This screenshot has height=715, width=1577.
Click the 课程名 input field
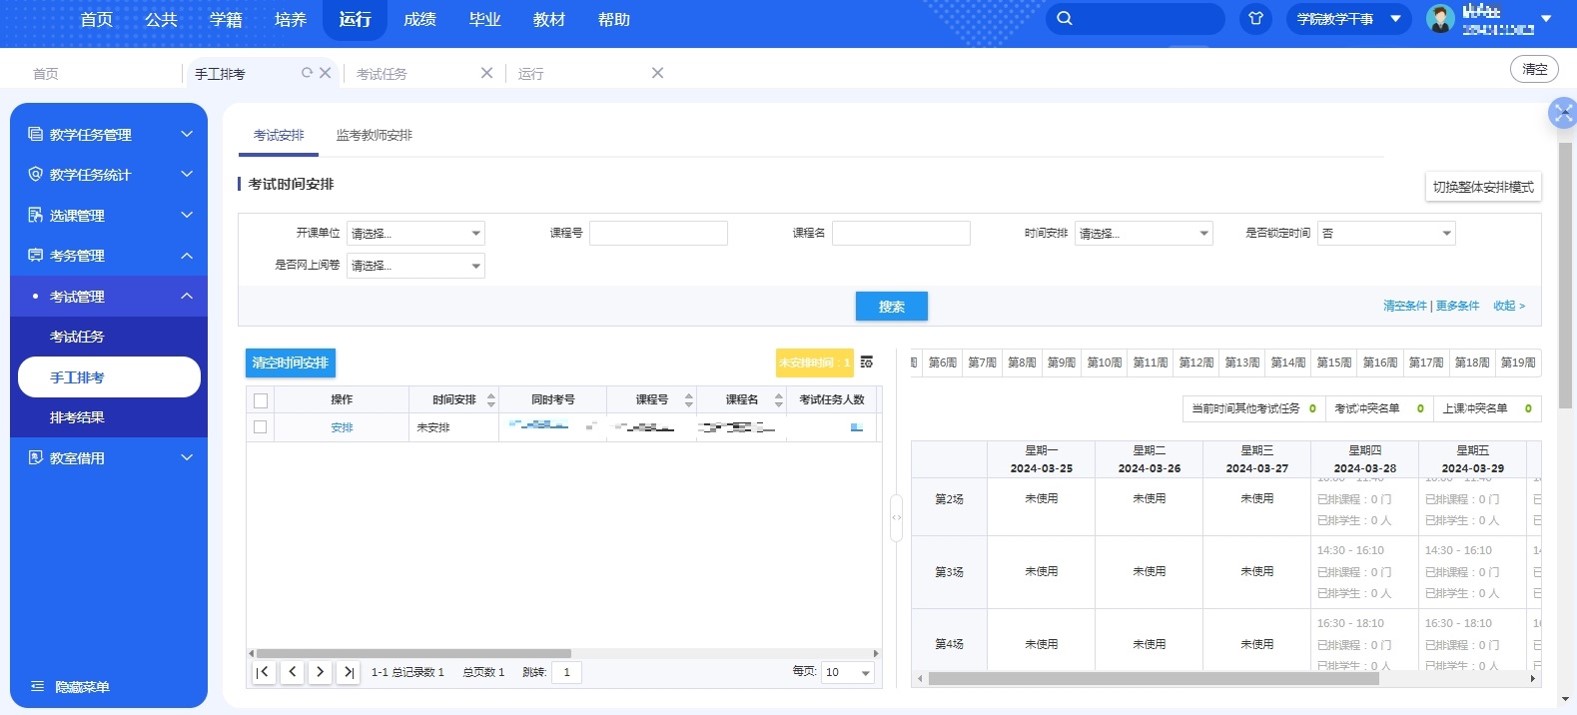pos(901,233)
